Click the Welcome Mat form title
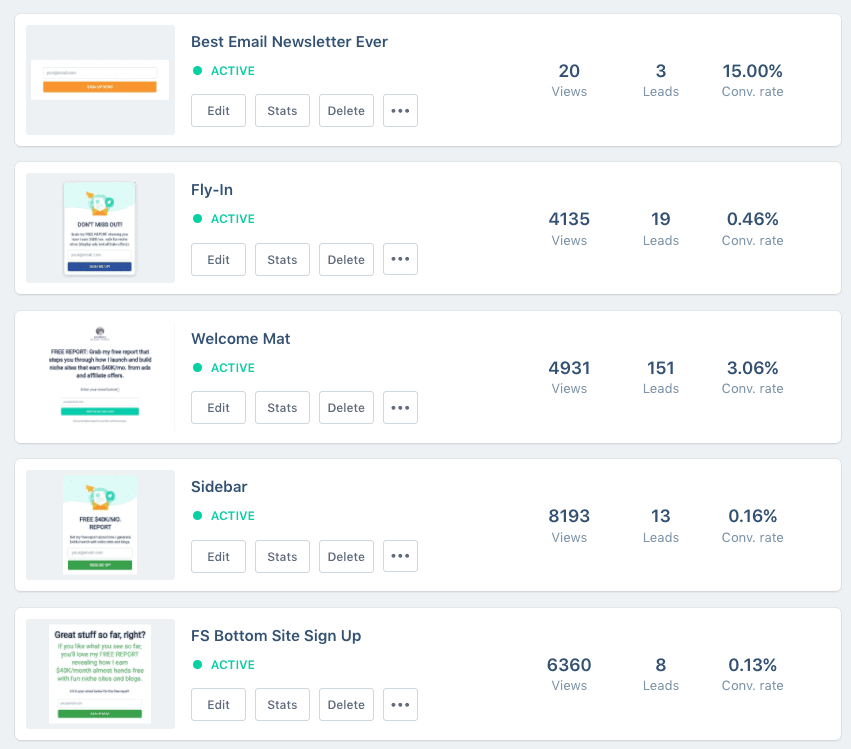The image size is (851, 749). click(x=240, y=339)
